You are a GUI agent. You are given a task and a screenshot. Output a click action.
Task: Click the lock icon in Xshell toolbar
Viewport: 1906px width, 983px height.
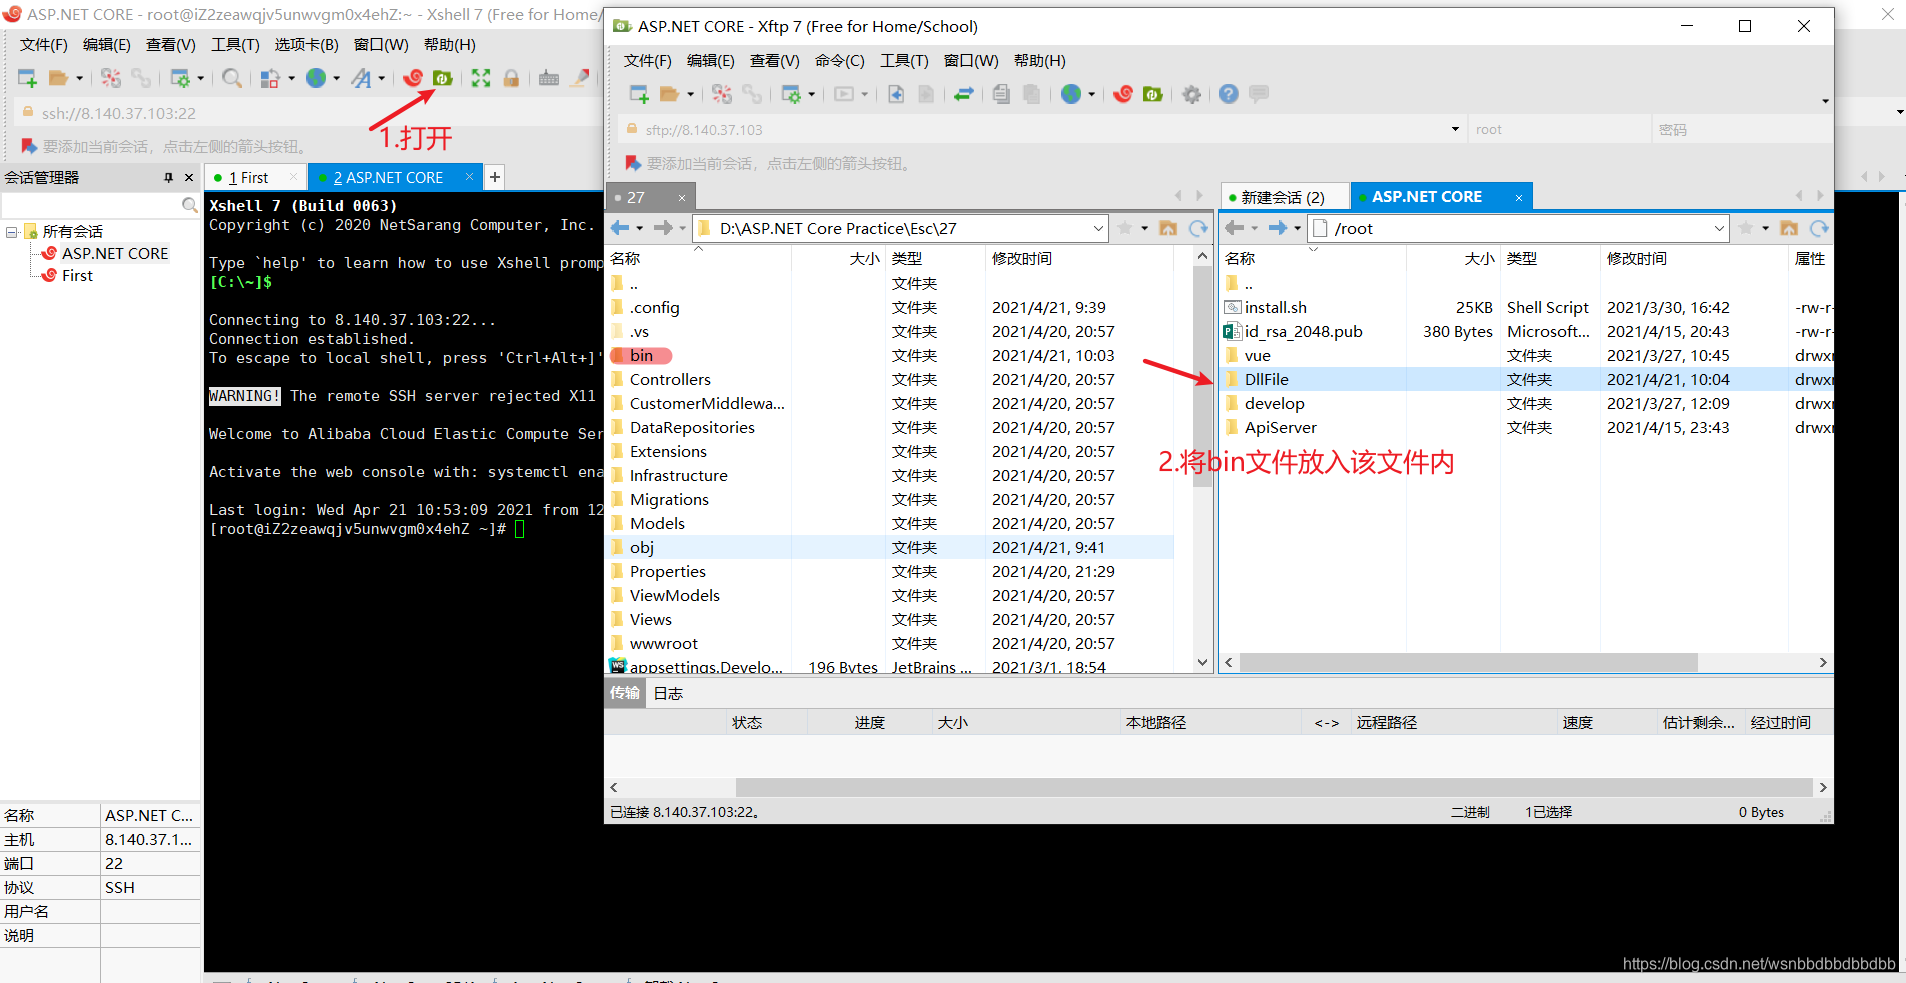(511, 78)
